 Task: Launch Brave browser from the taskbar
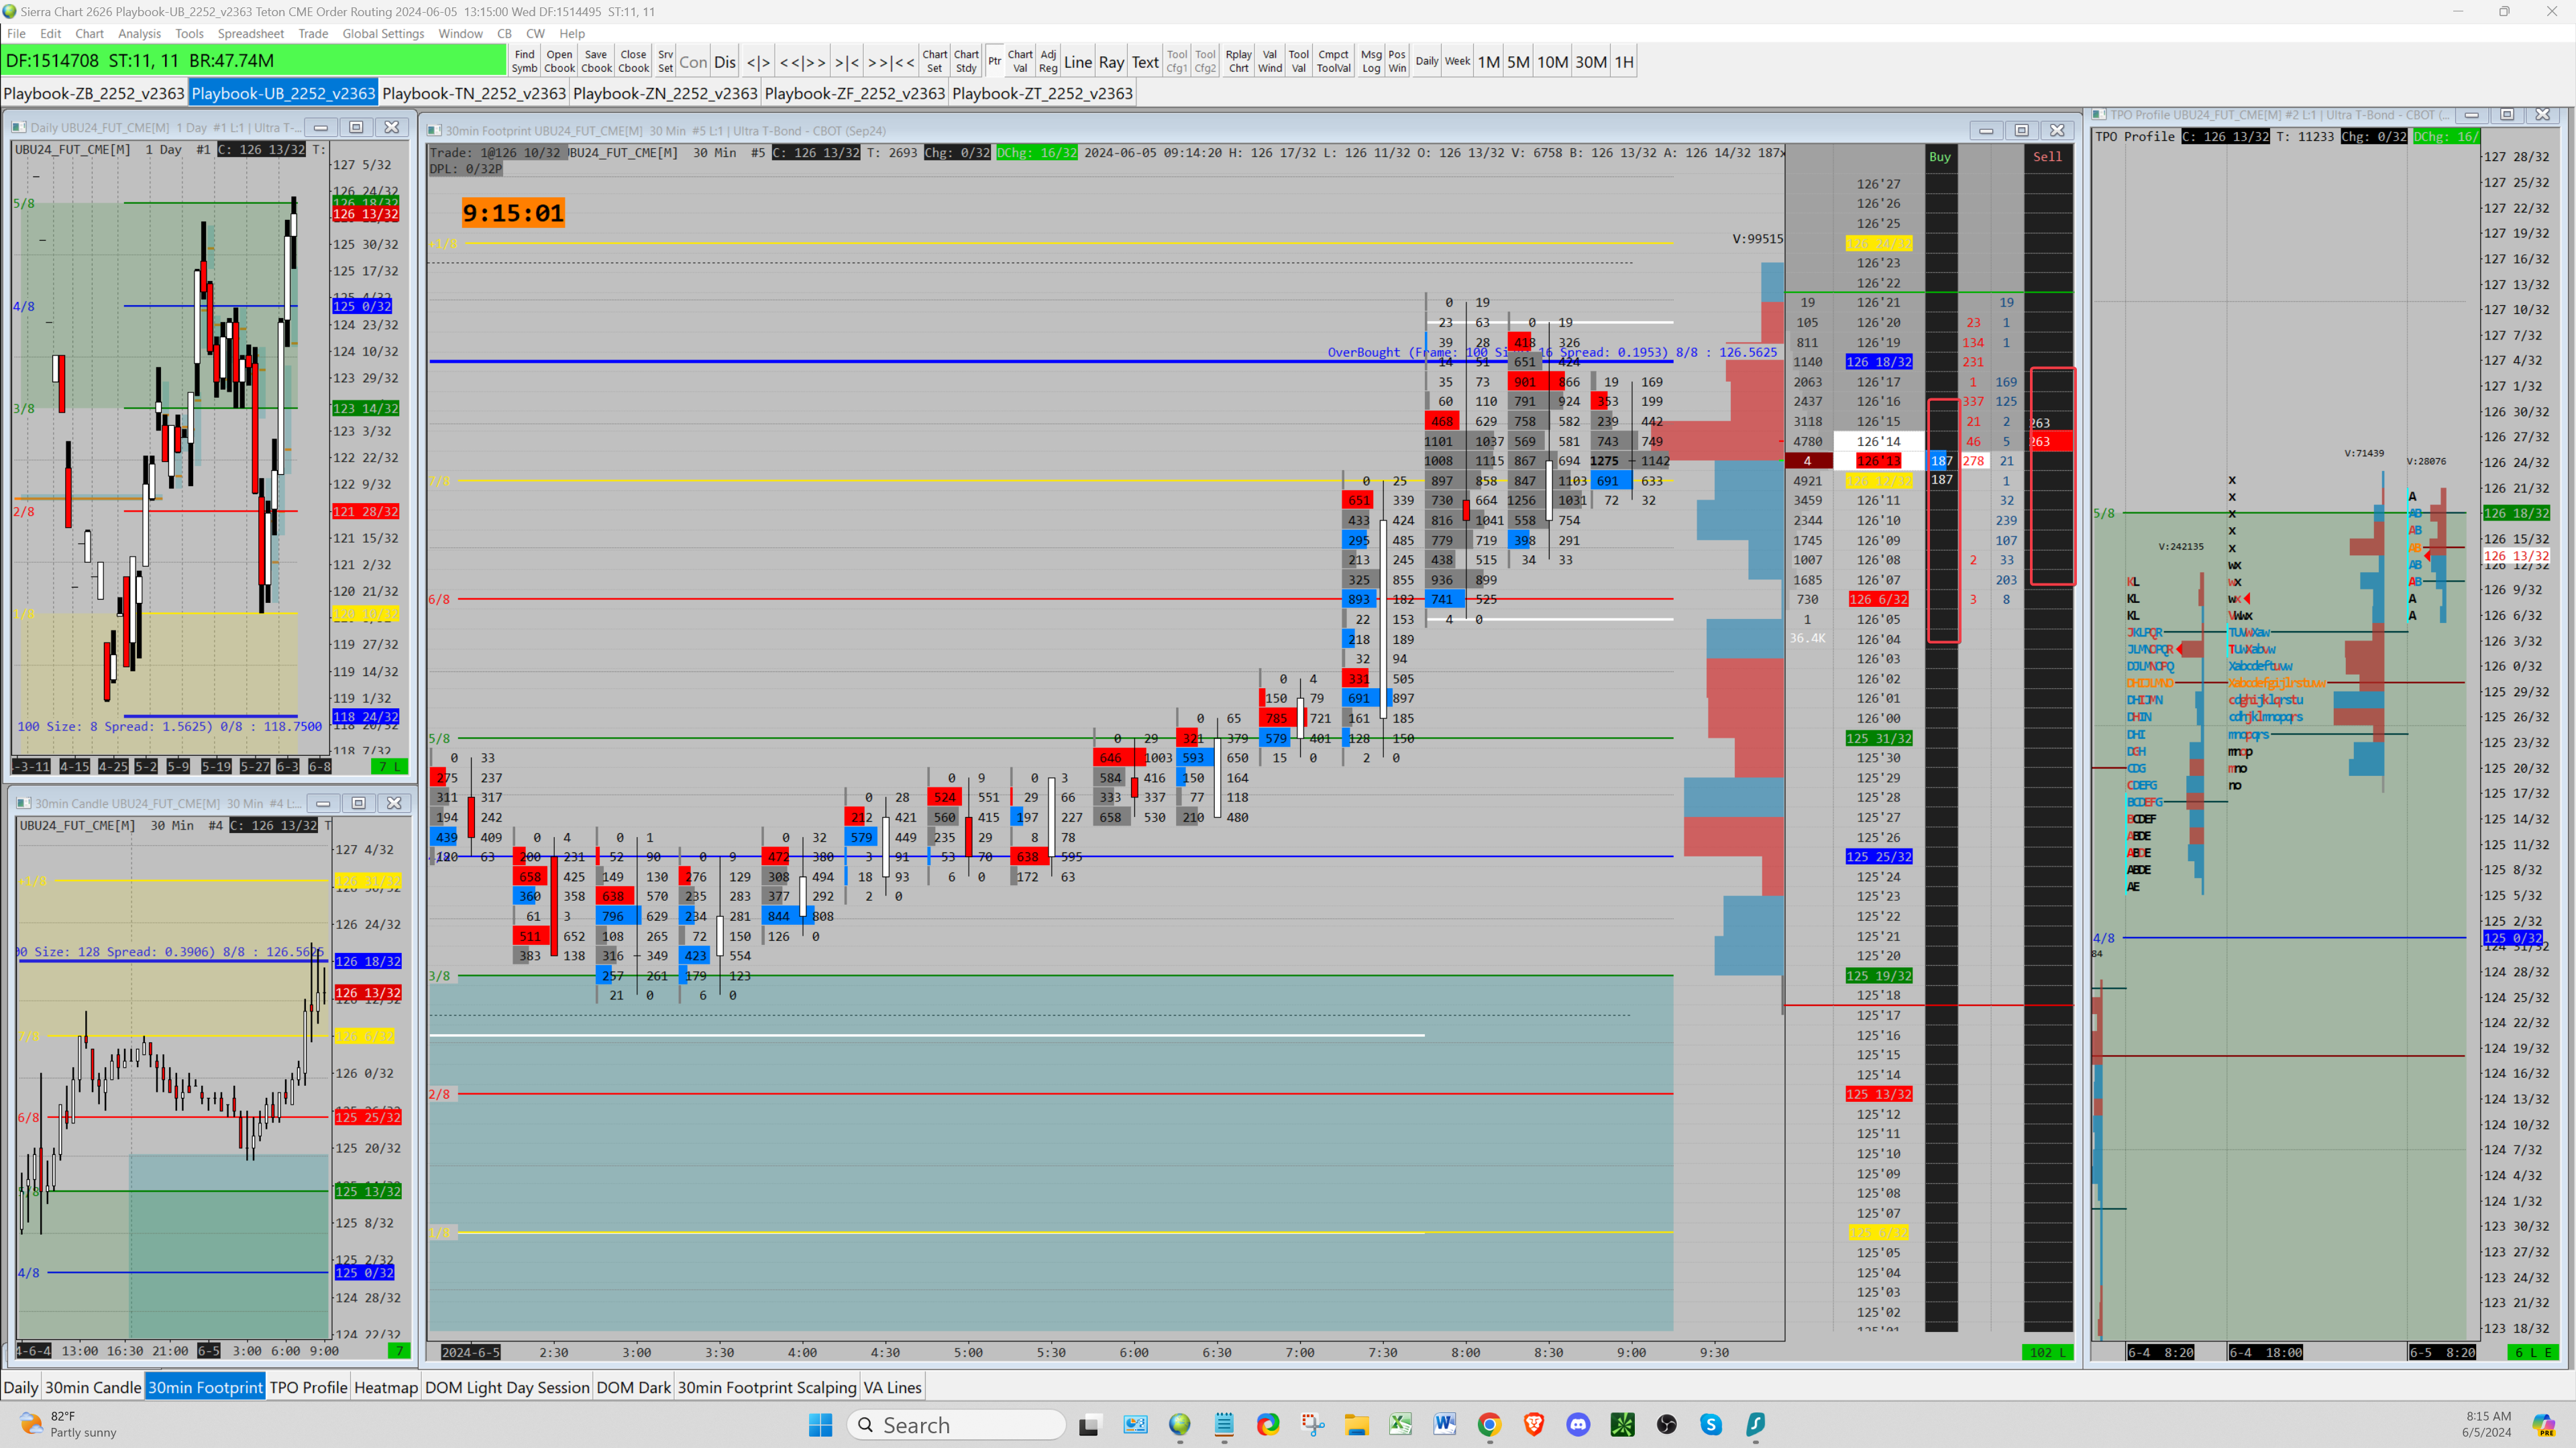(x=1533, y=1424)
